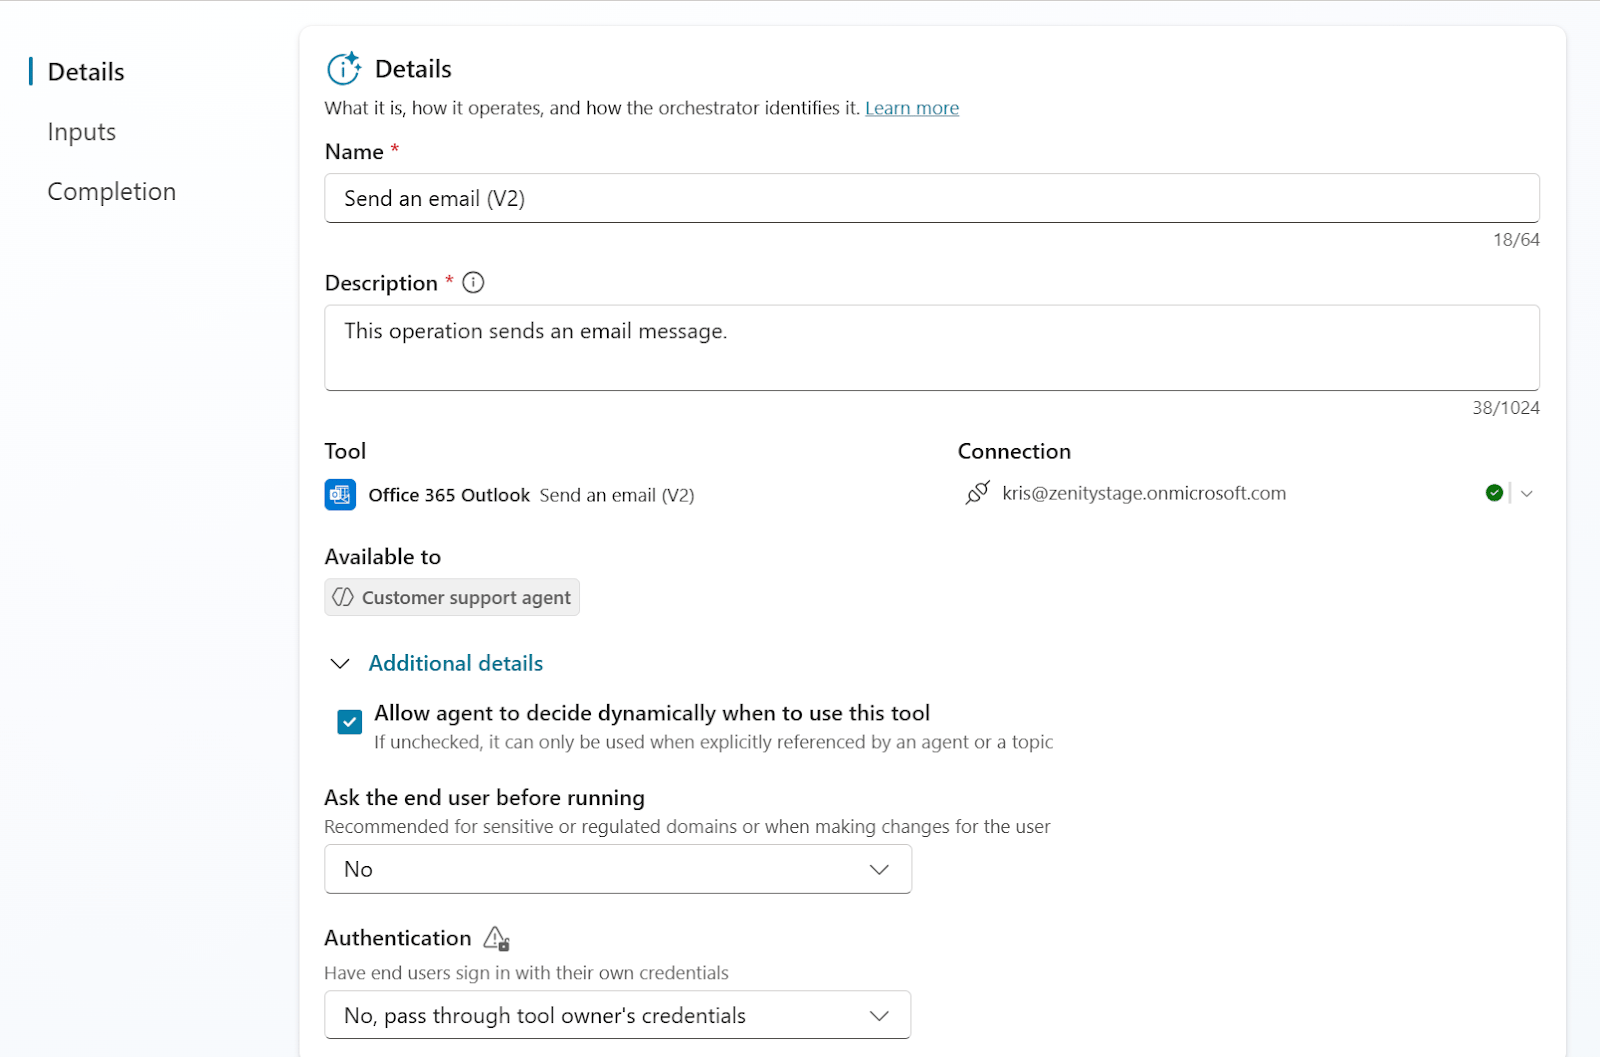
Task: Select the Details tab
Action: [86, 72]
